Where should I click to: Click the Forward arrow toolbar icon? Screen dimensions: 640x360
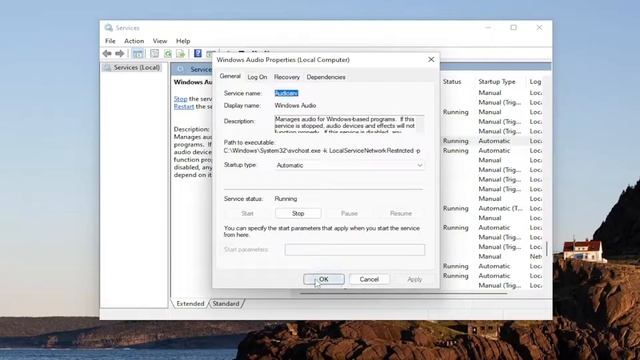120,53
